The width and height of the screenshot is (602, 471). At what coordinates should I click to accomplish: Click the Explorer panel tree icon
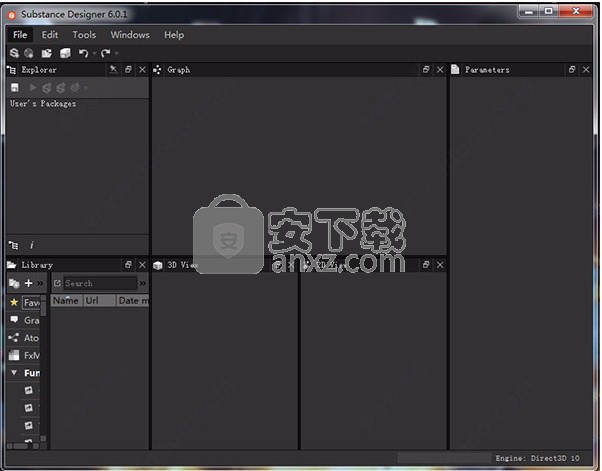click(12, 70)
